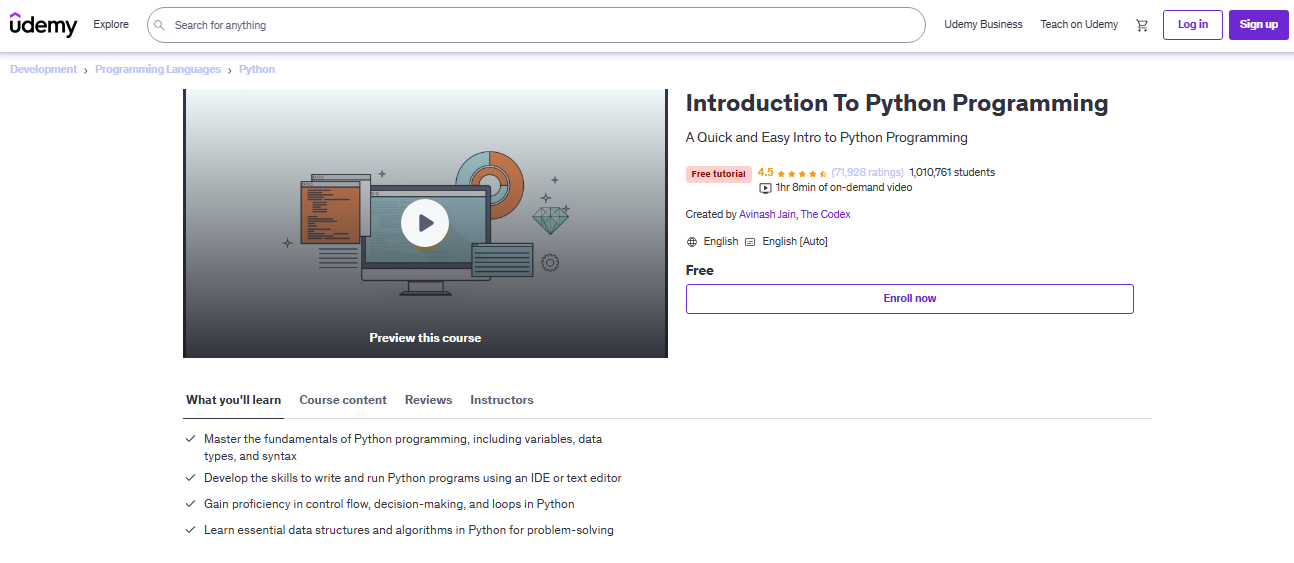View the 71,928 ratings link
Screen dimensions: 1294x563
tap(867, 173)
